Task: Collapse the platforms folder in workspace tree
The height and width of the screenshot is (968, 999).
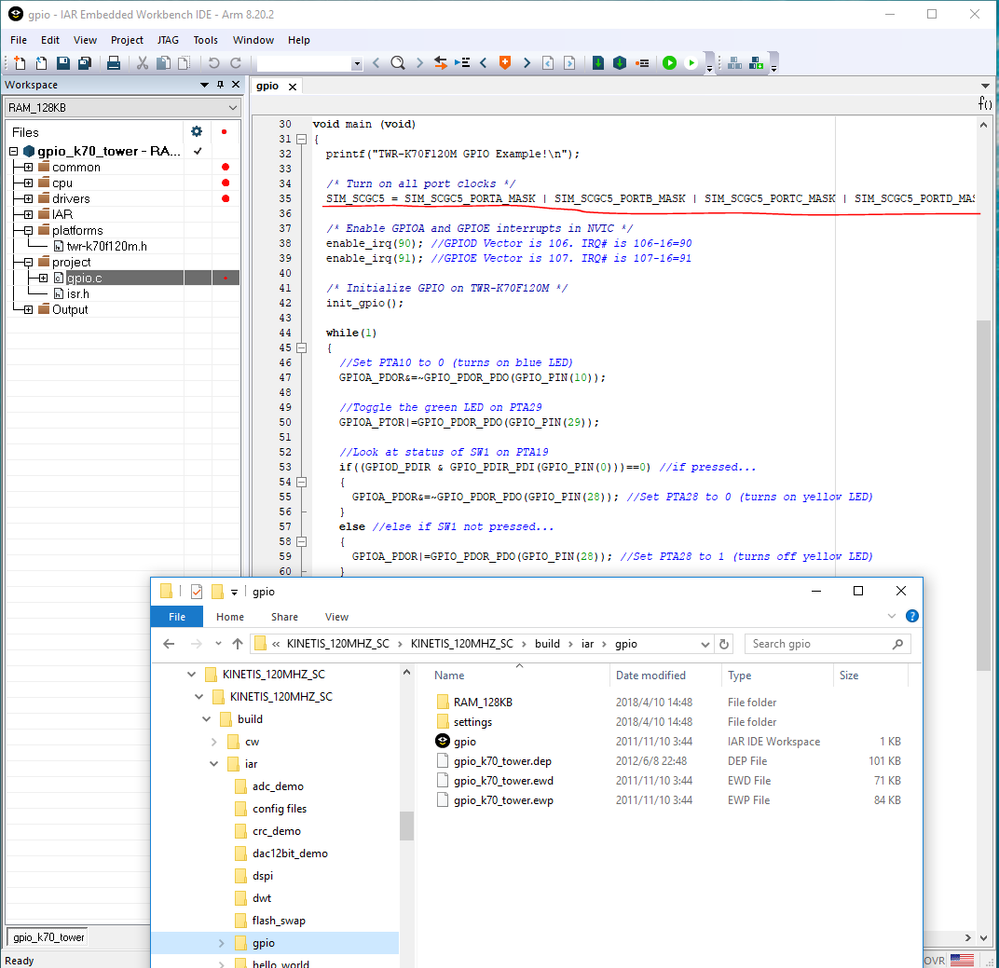Action: point(28,231)
